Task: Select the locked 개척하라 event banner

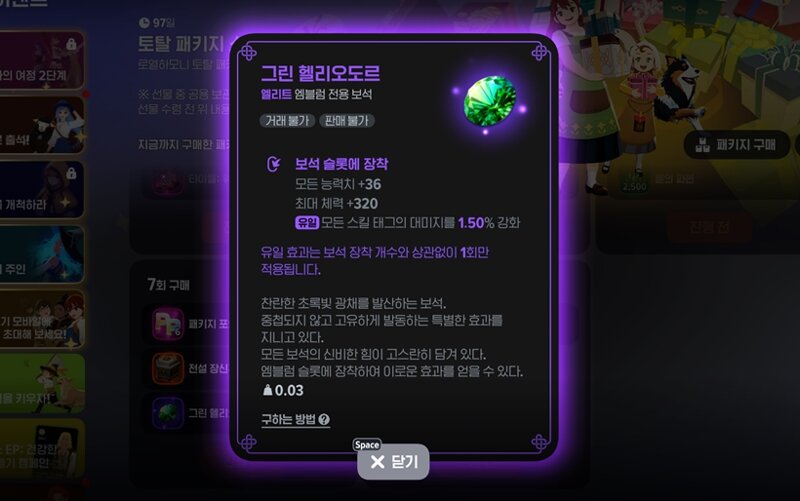Action: coord(42,189)
